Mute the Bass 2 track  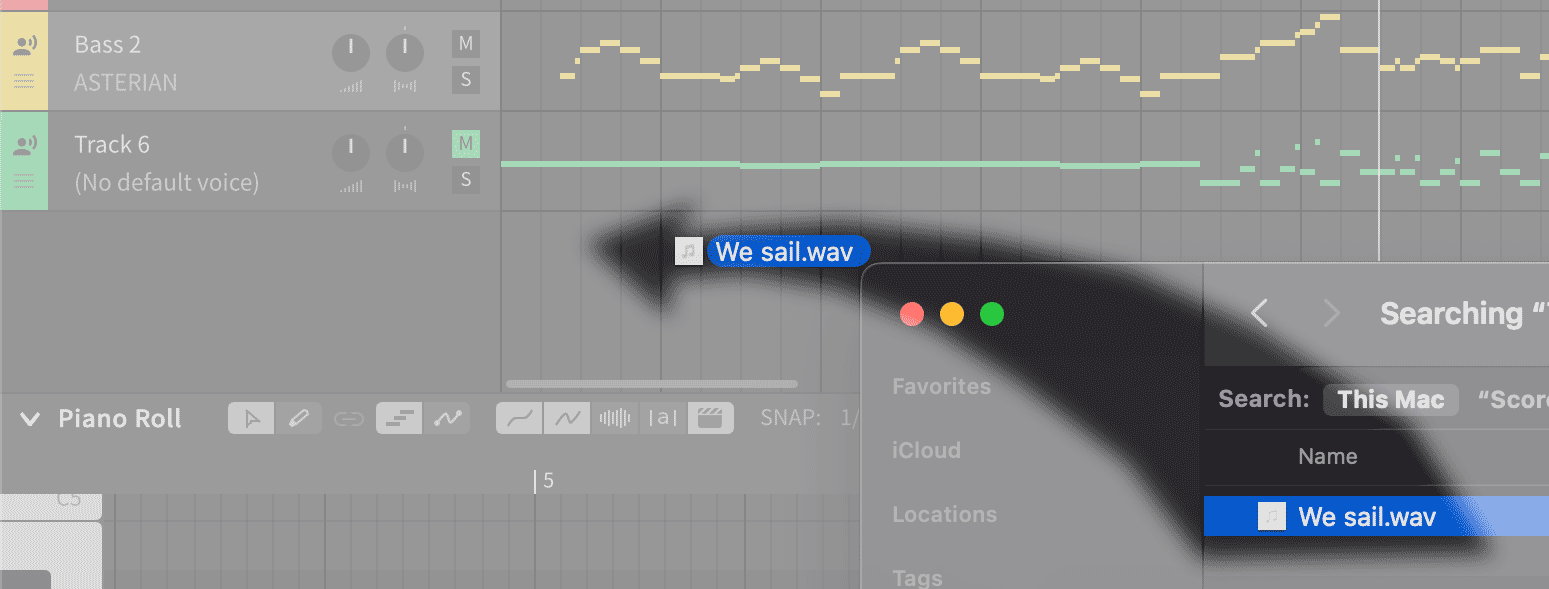465,43
